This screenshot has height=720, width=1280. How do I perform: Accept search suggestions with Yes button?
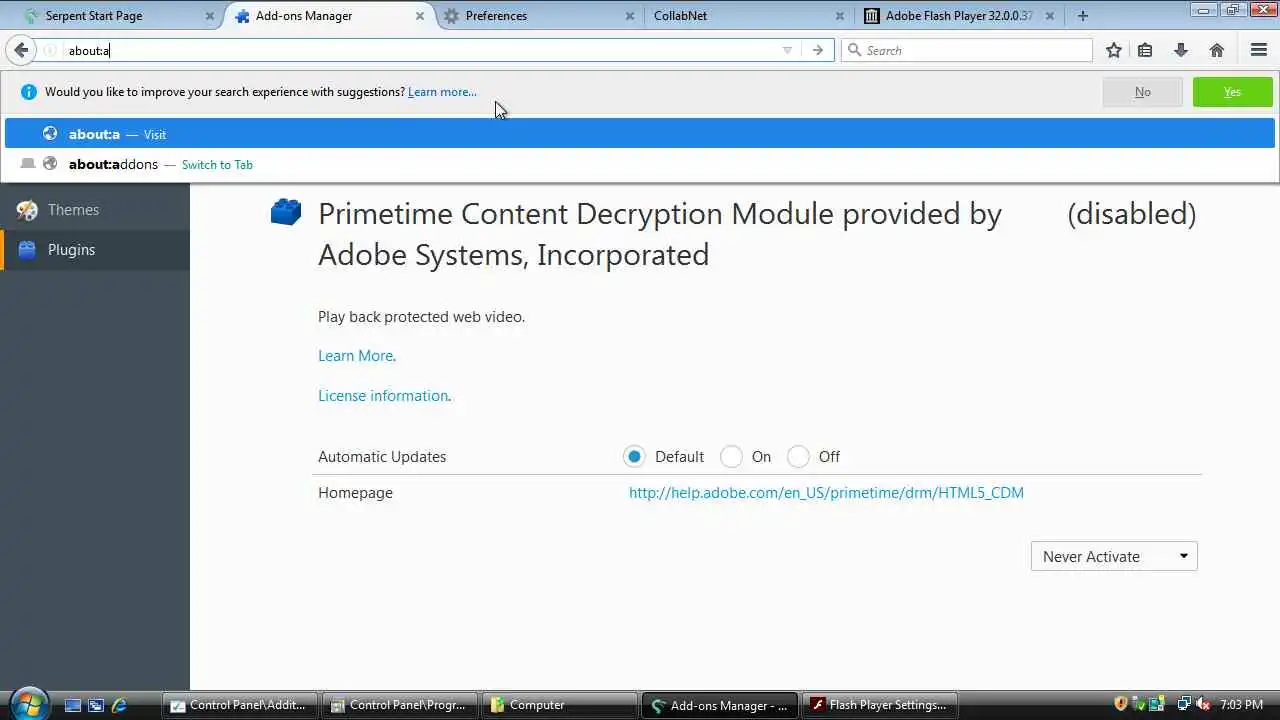click(x=1232, y=92)
